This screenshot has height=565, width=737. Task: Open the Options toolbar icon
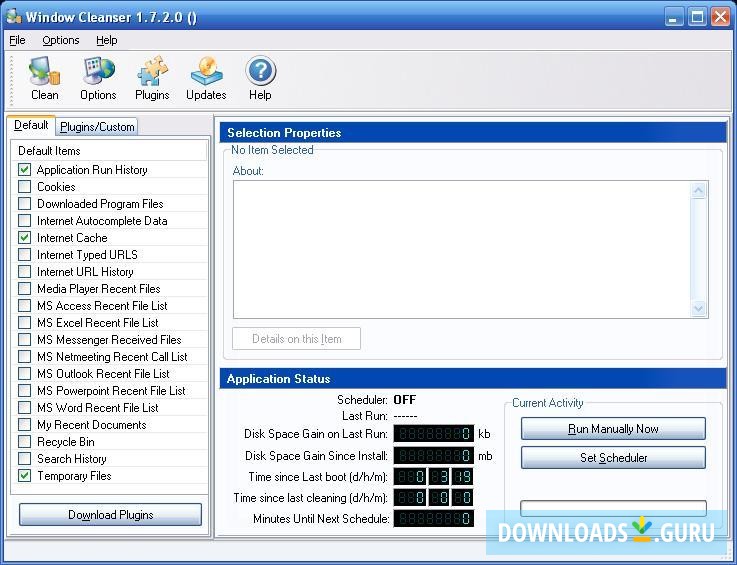98,78
